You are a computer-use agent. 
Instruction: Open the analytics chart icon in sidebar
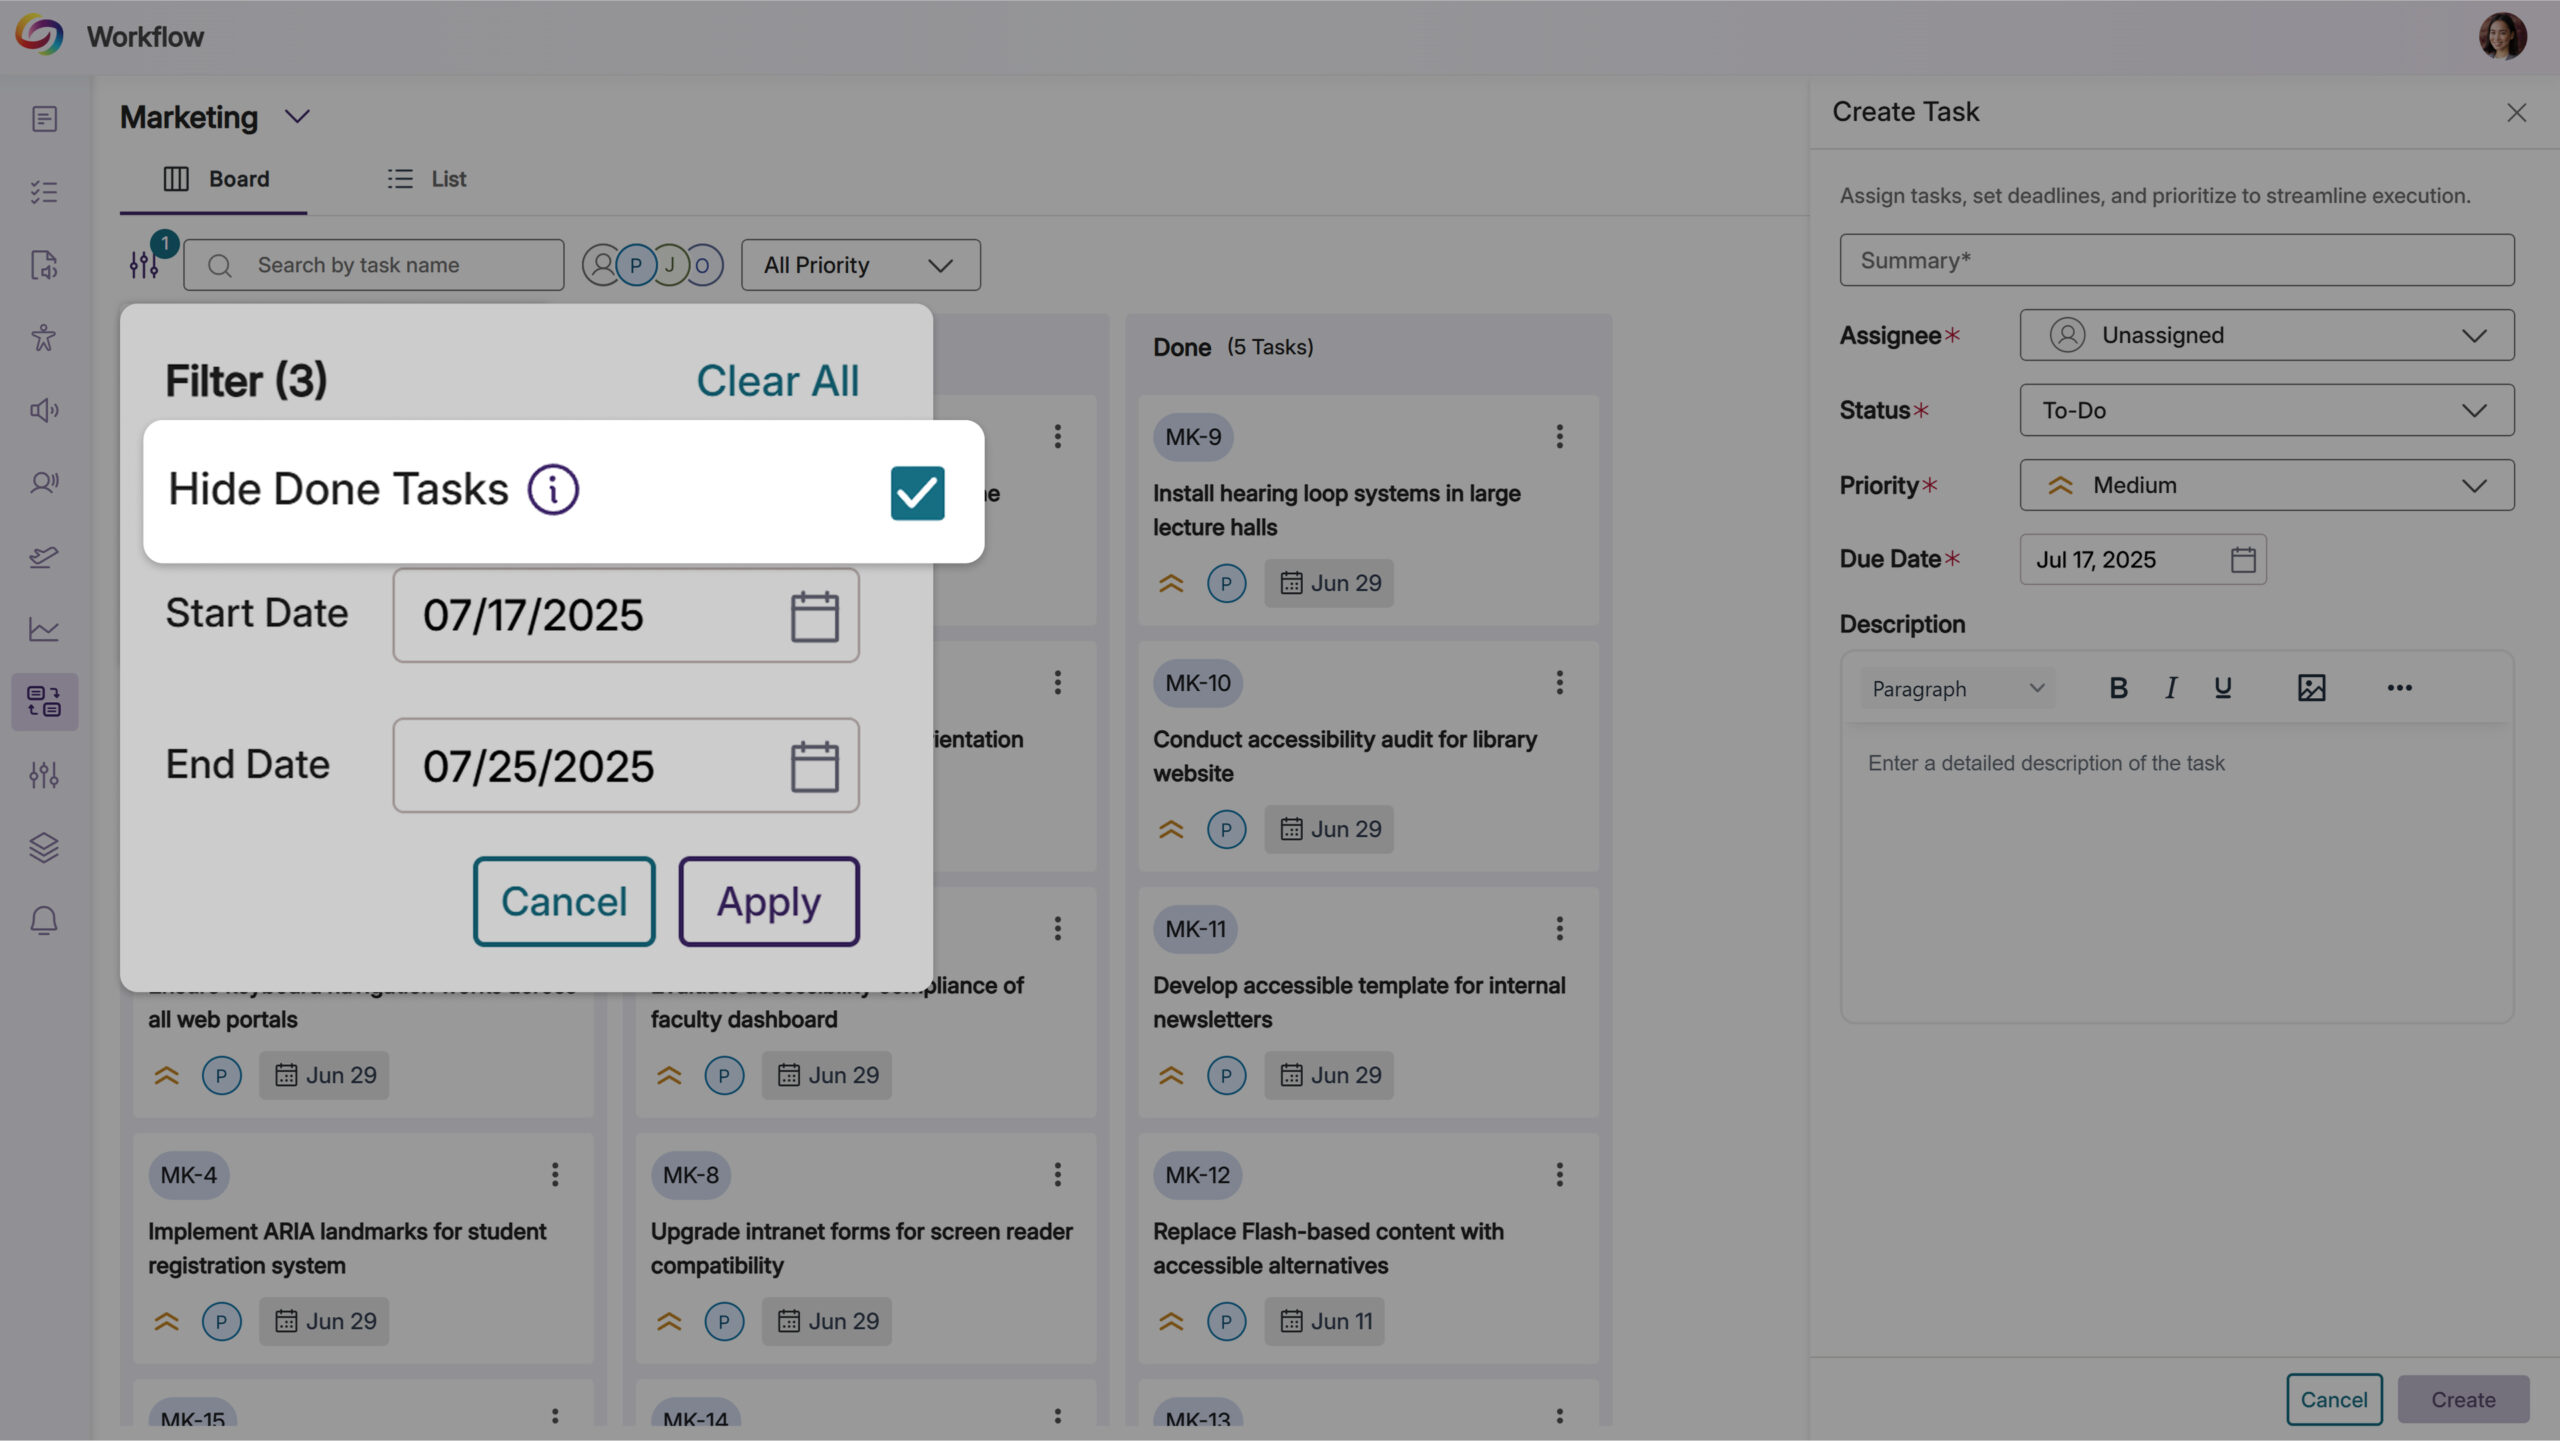click(x=44, y=629)
